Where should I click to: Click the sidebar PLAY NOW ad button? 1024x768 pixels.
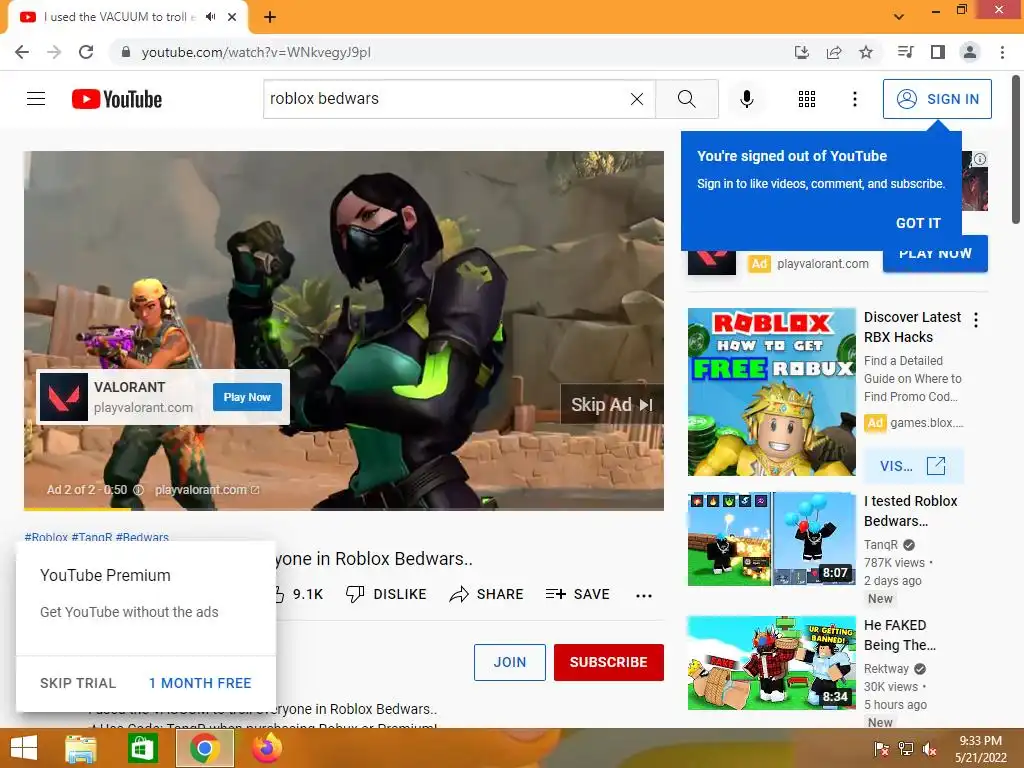[935, 253]
